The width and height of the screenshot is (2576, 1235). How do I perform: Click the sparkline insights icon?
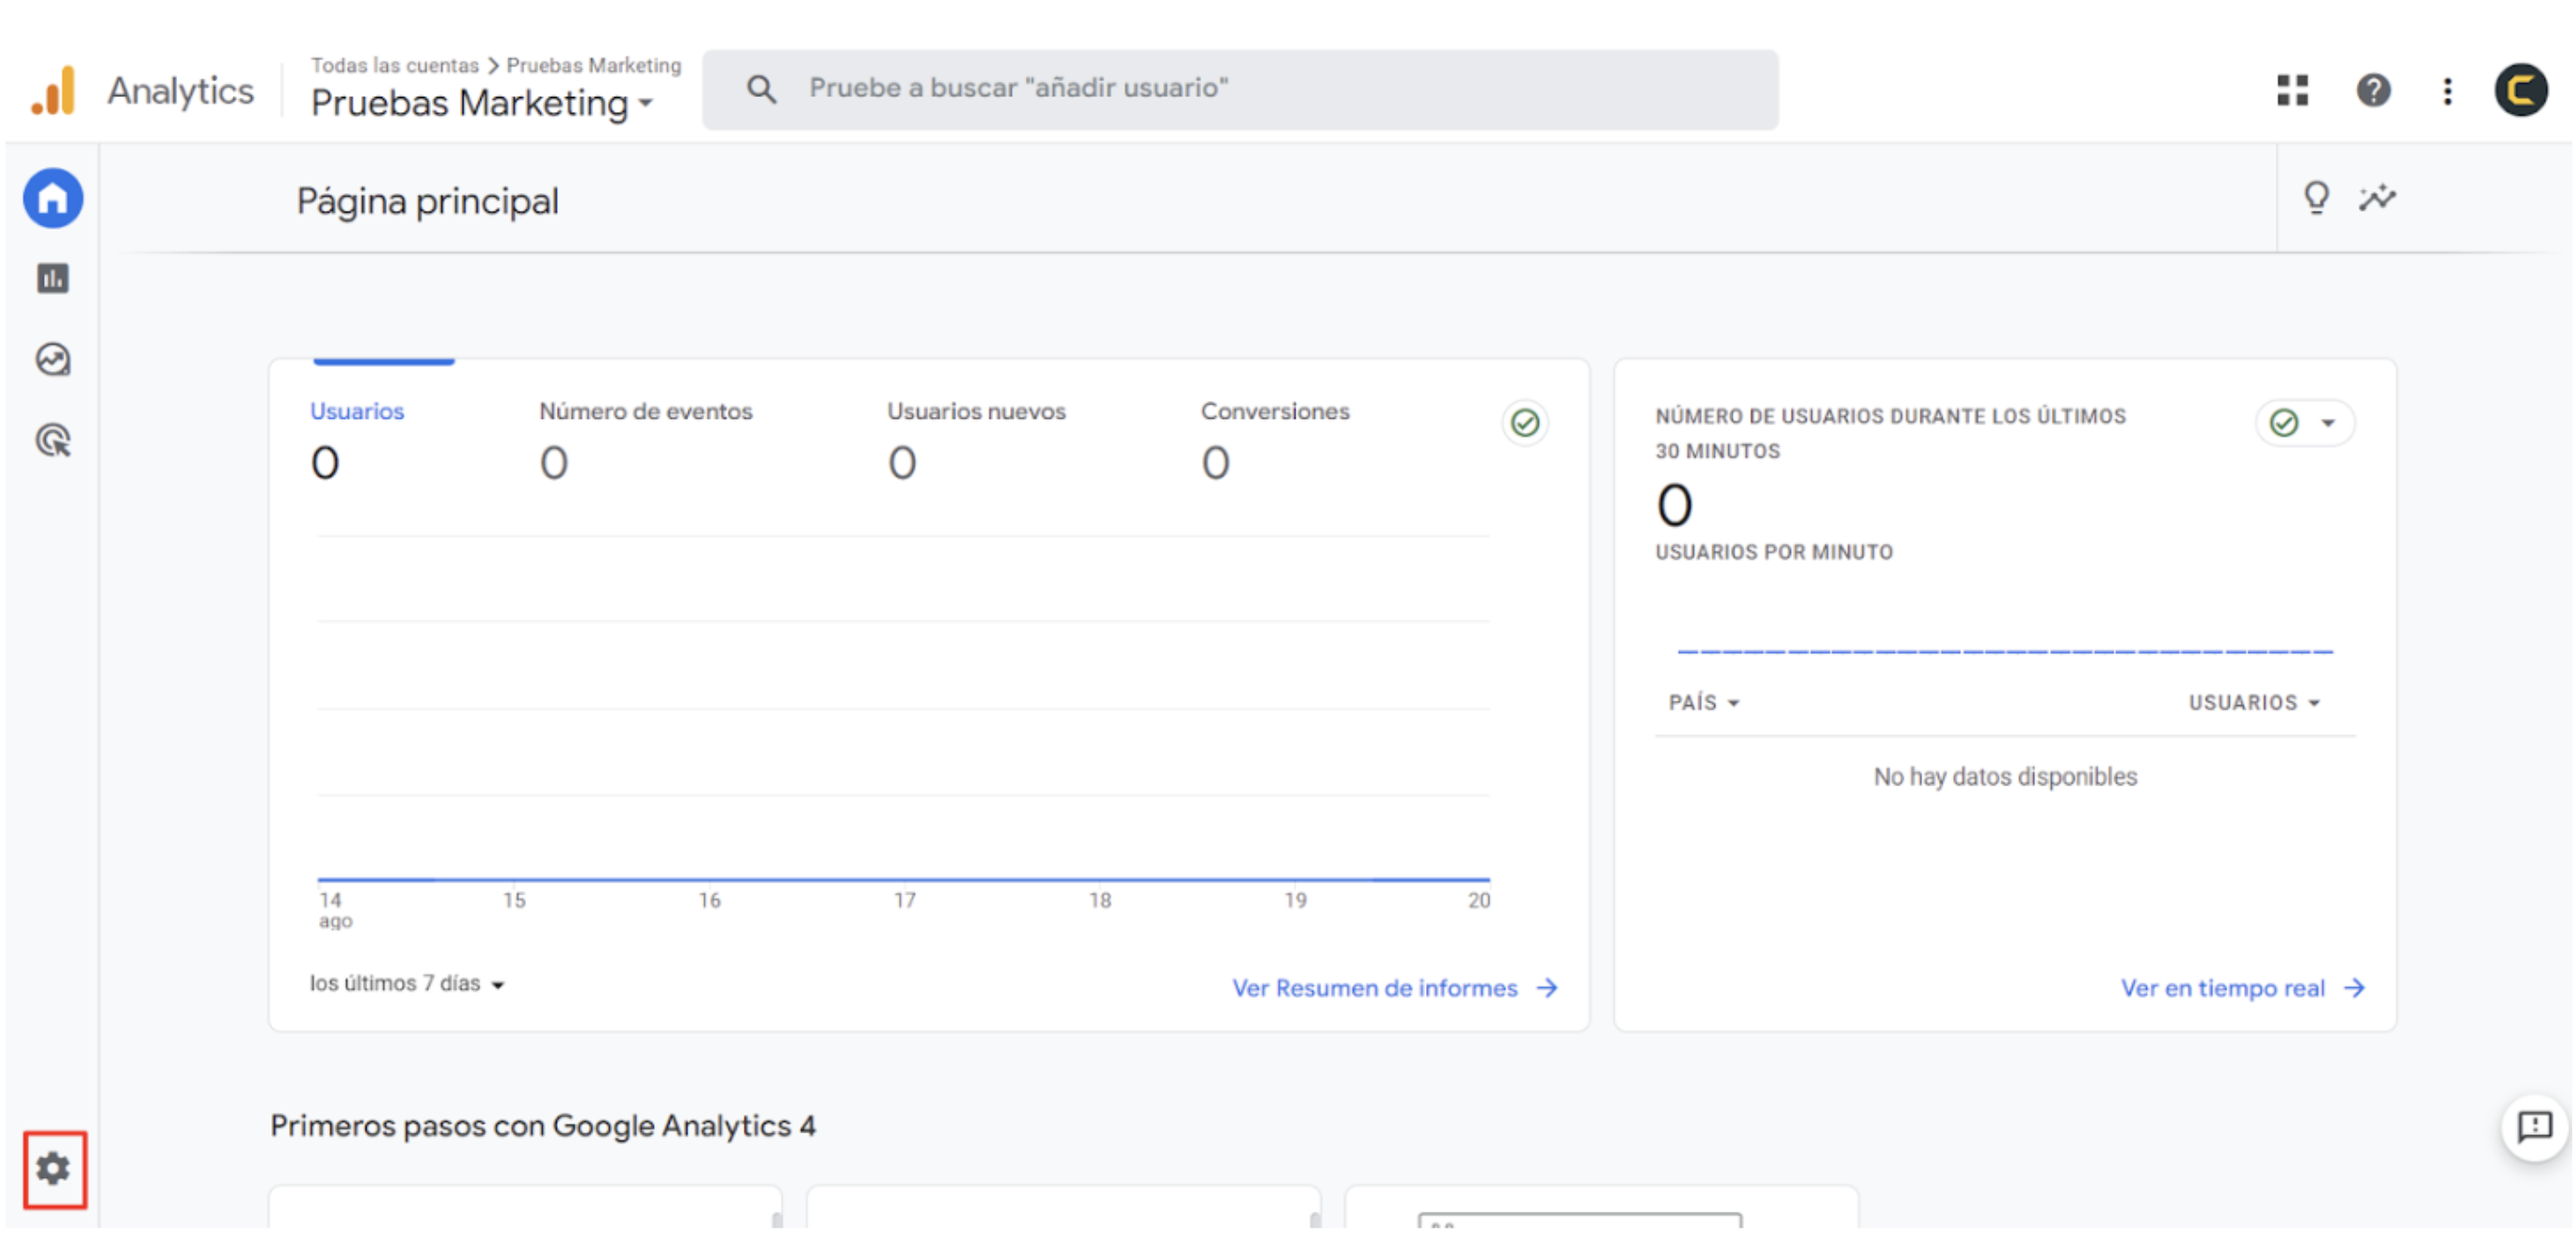point(2377,197)
